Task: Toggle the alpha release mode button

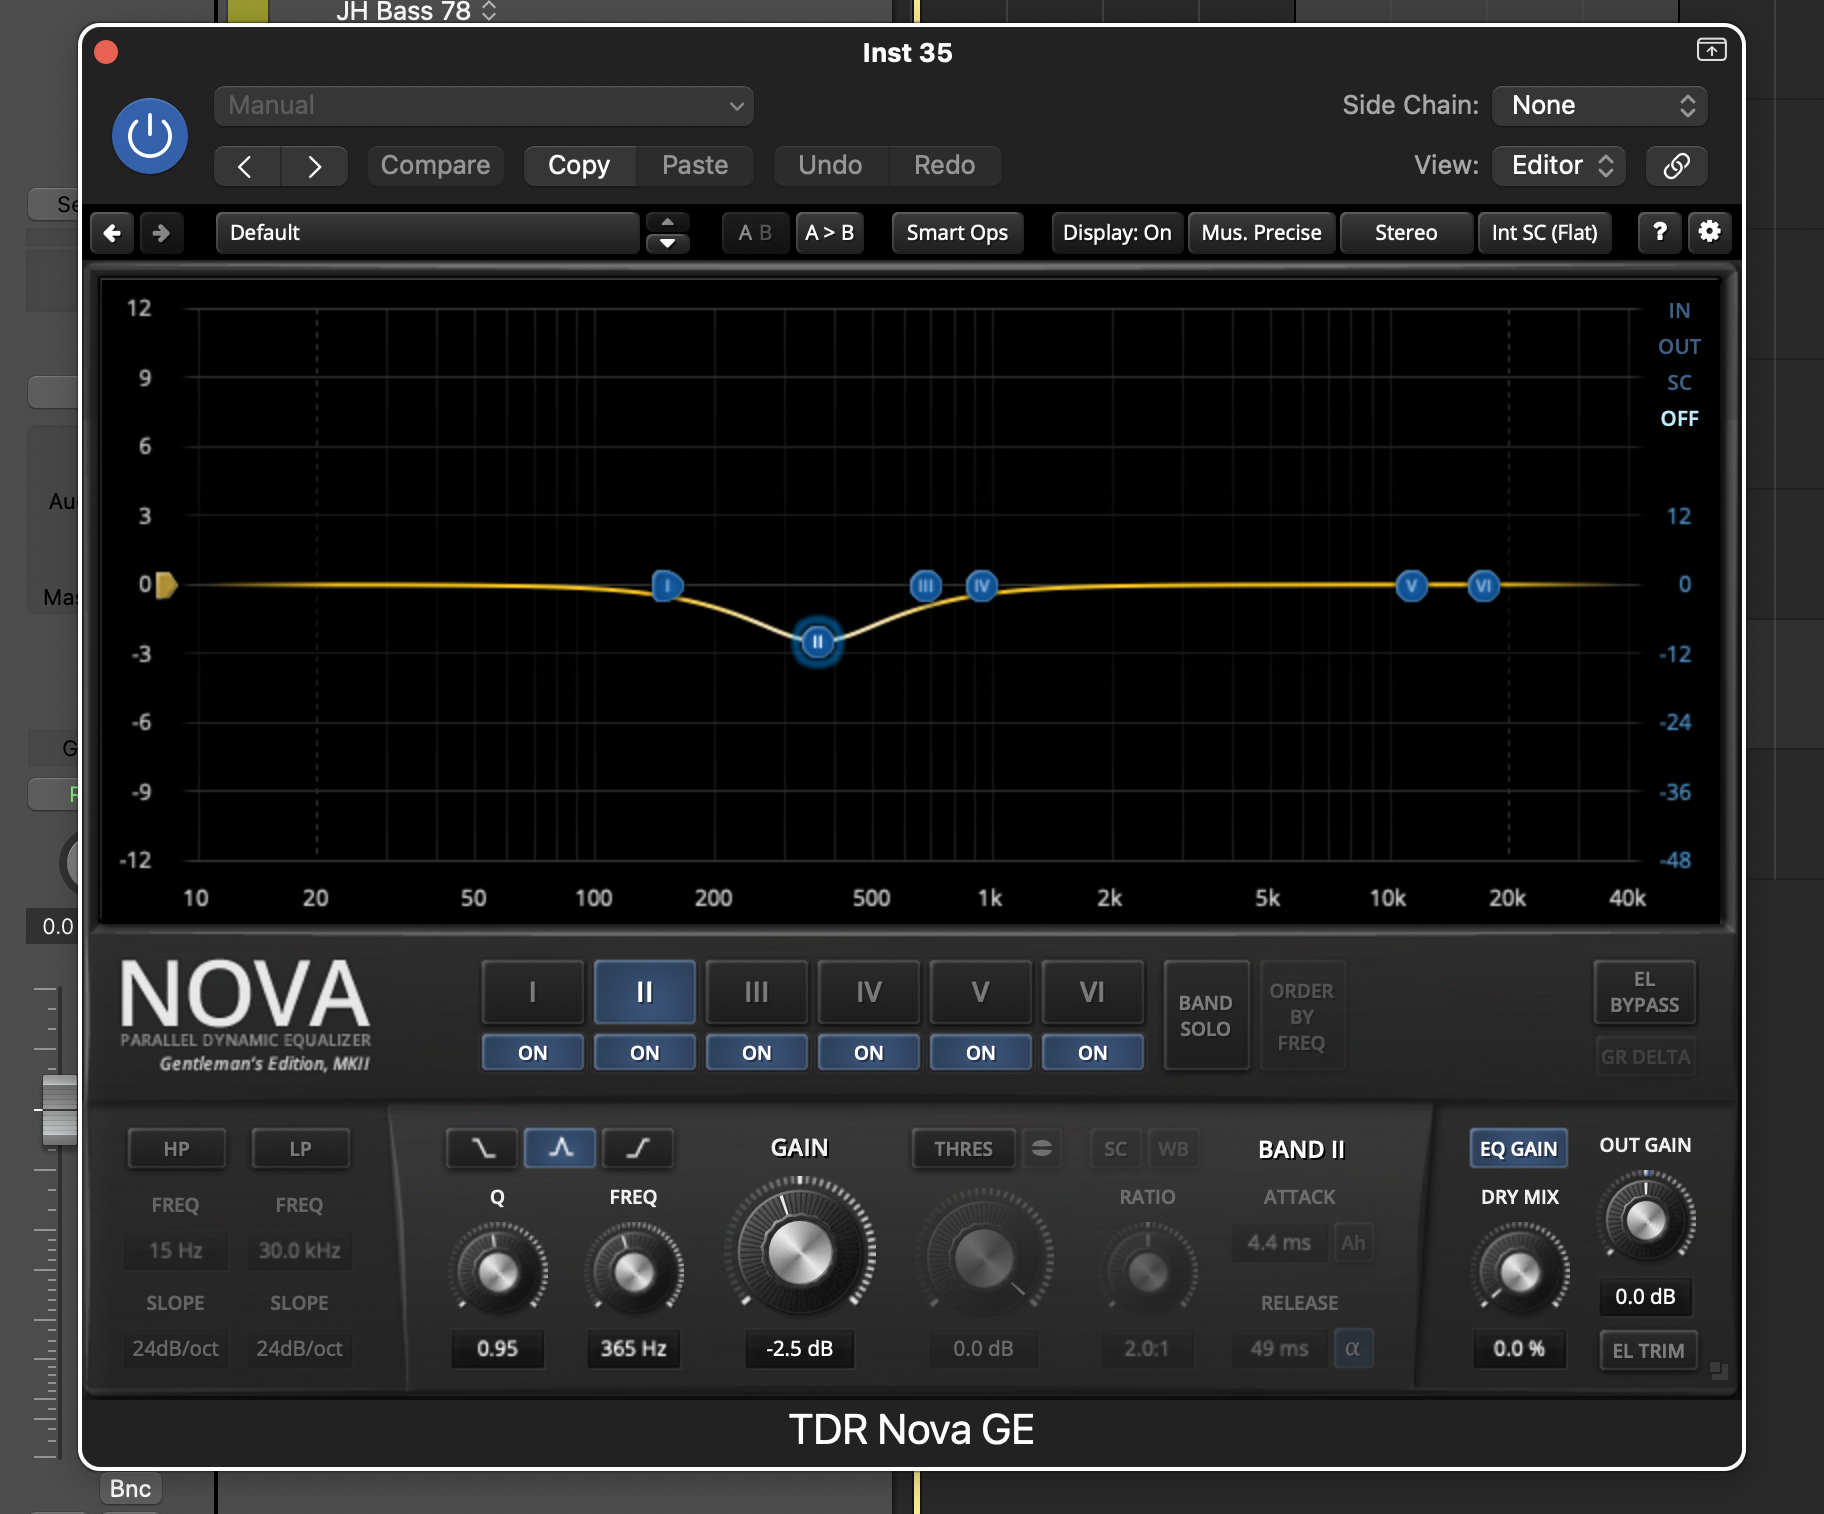Action: [1353, 1348]
